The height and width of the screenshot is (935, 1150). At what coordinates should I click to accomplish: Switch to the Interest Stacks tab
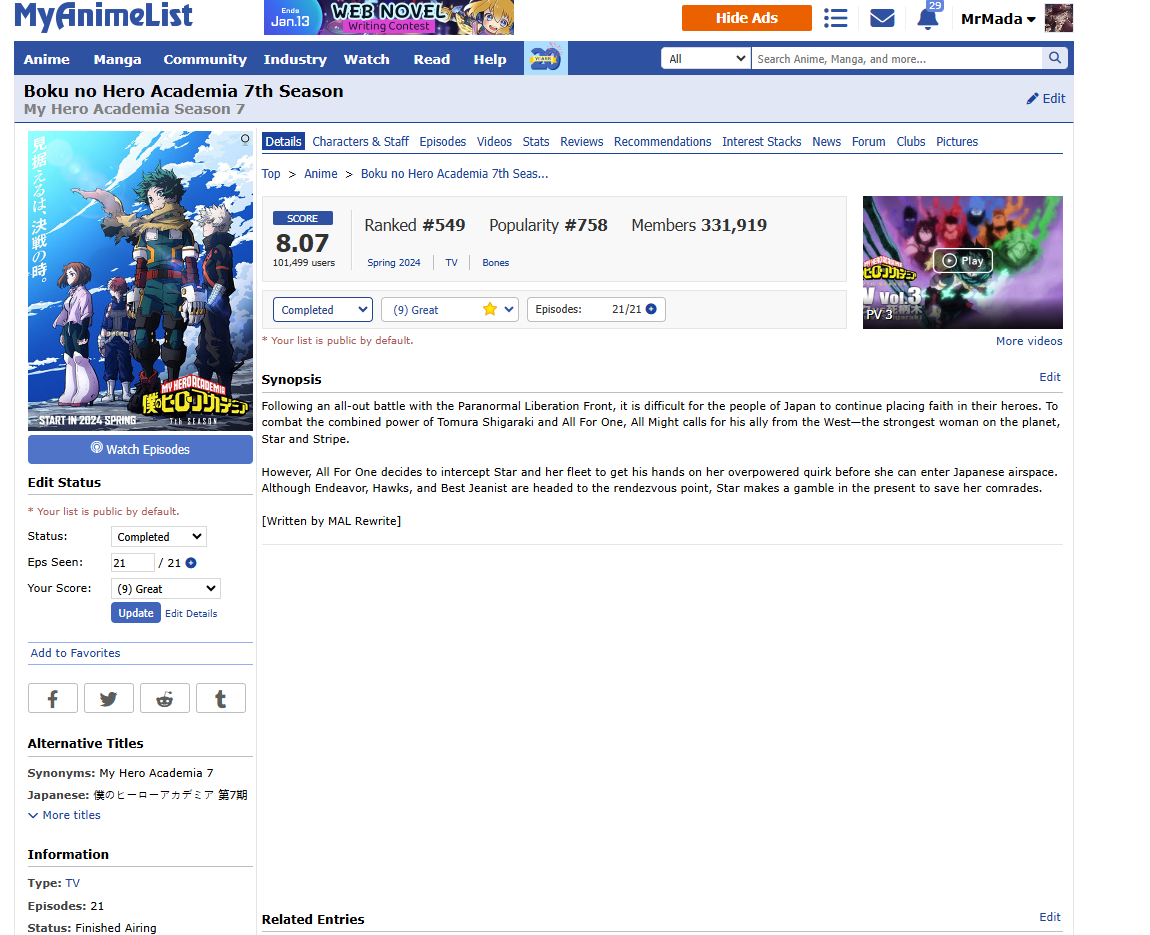[762, 142]
